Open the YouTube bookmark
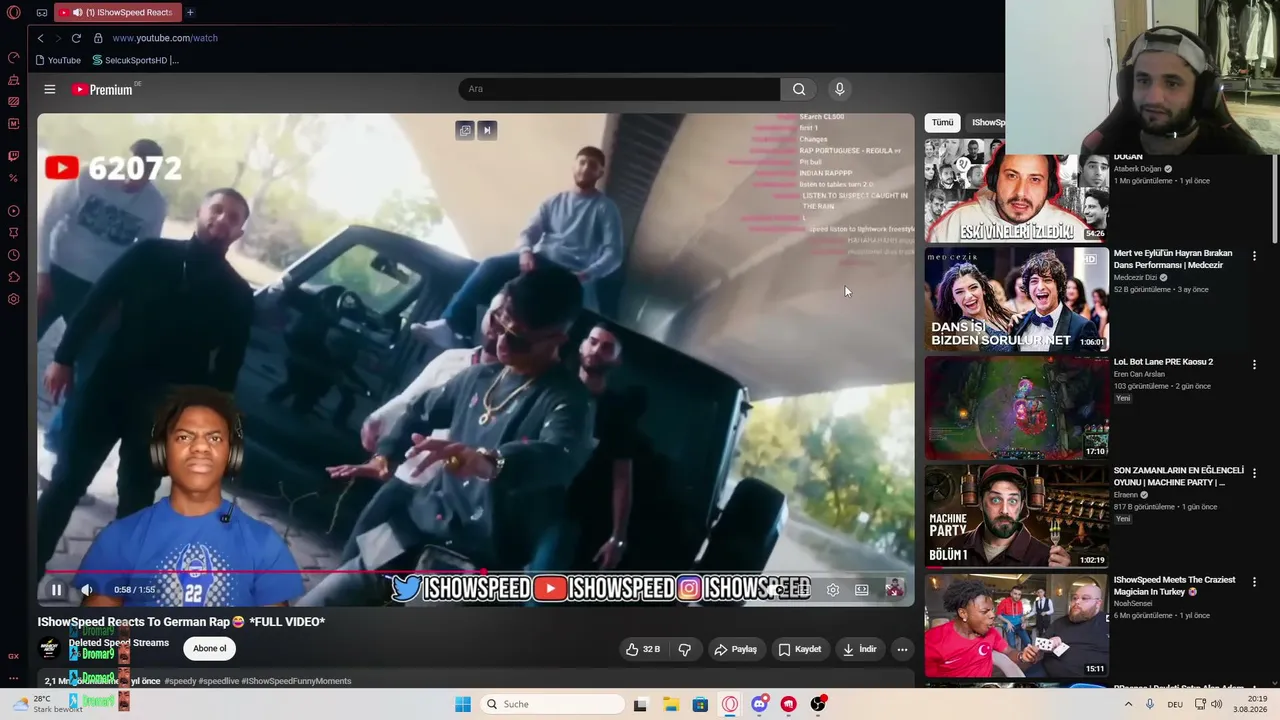The height and width of the screenshot is (720, 1280). [x=58, y=60]
